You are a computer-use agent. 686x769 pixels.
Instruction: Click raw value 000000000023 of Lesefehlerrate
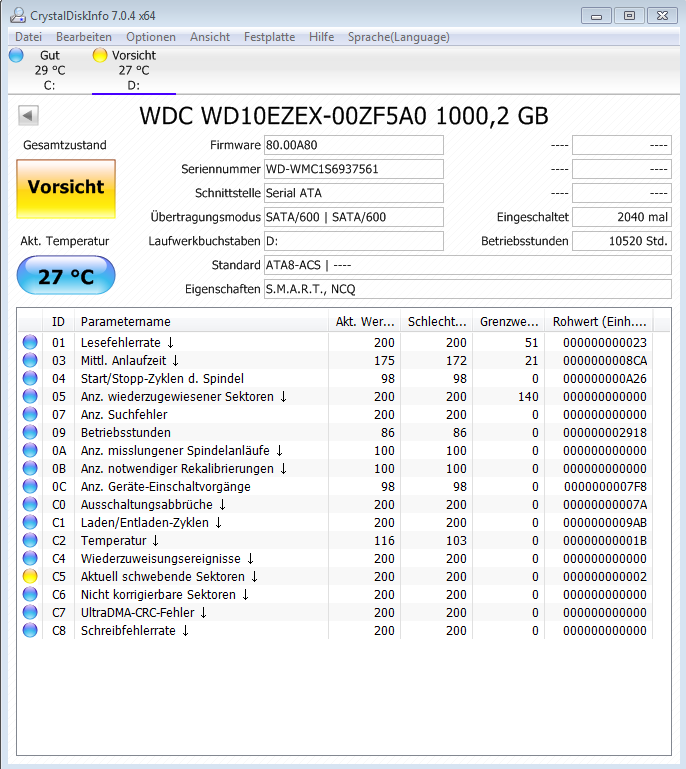605,342
